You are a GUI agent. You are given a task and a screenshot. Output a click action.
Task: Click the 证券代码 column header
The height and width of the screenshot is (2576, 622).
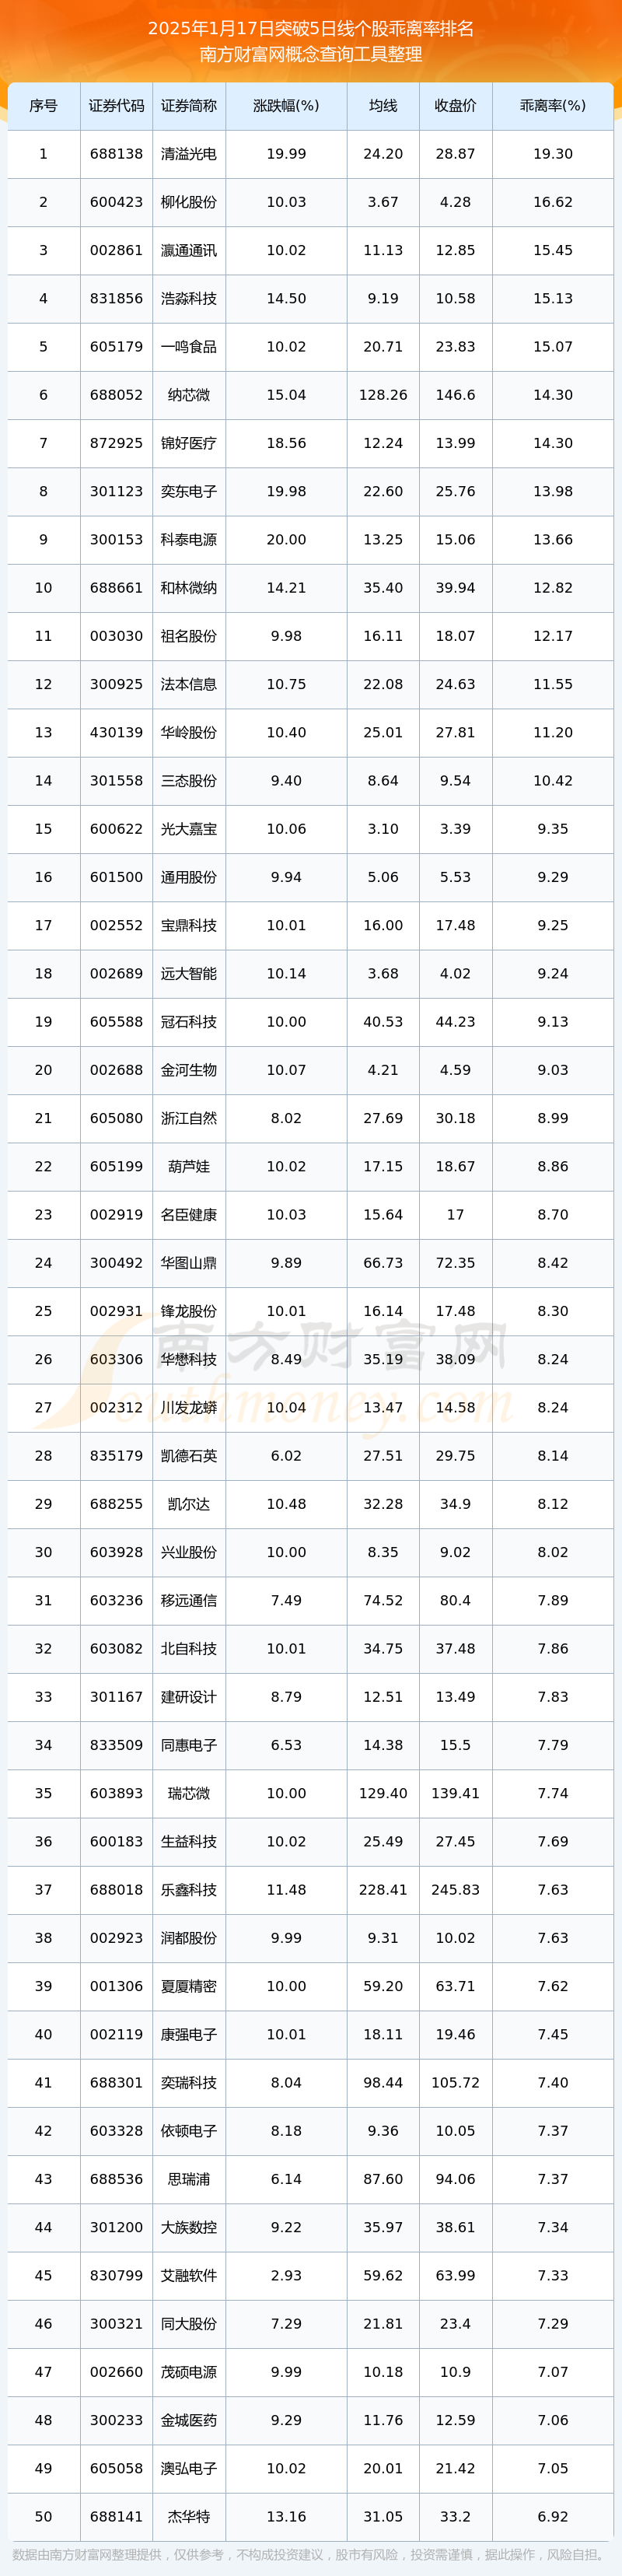pos(116,106)
